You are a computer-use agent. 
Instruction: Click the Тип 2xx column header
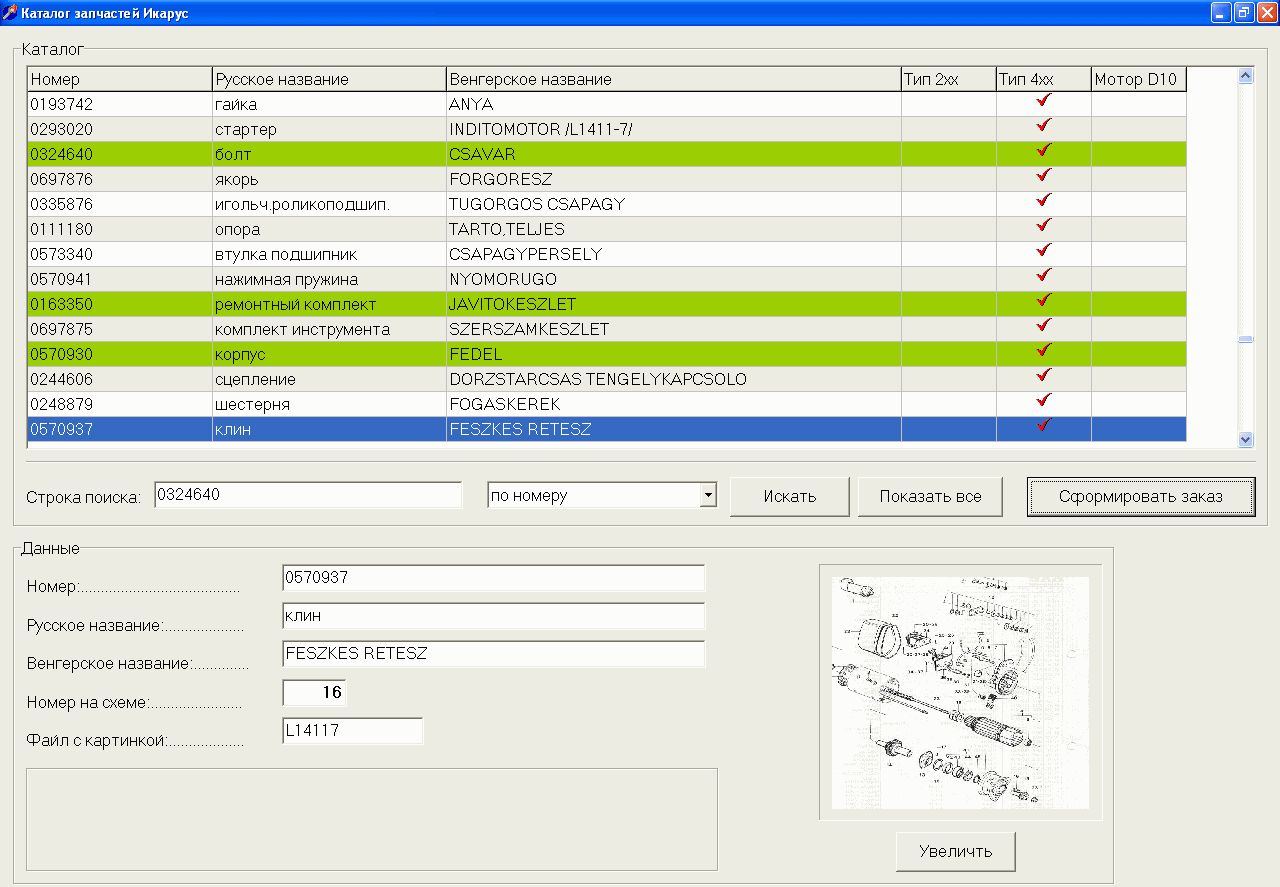[x=949, y=79]
